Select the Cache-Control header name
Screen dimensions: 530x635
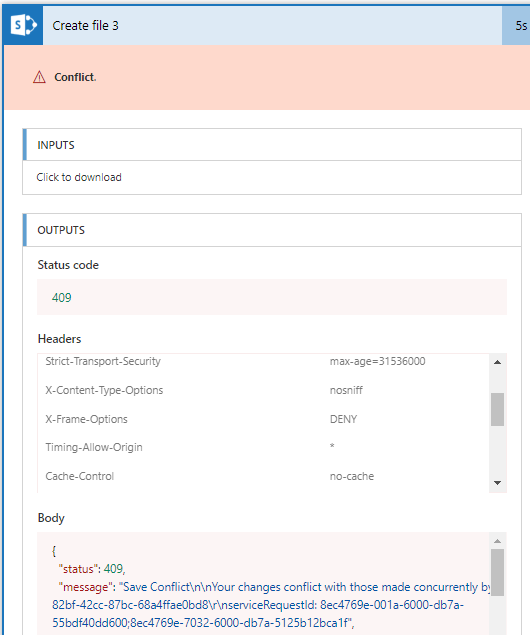click(x=80, y=476)
